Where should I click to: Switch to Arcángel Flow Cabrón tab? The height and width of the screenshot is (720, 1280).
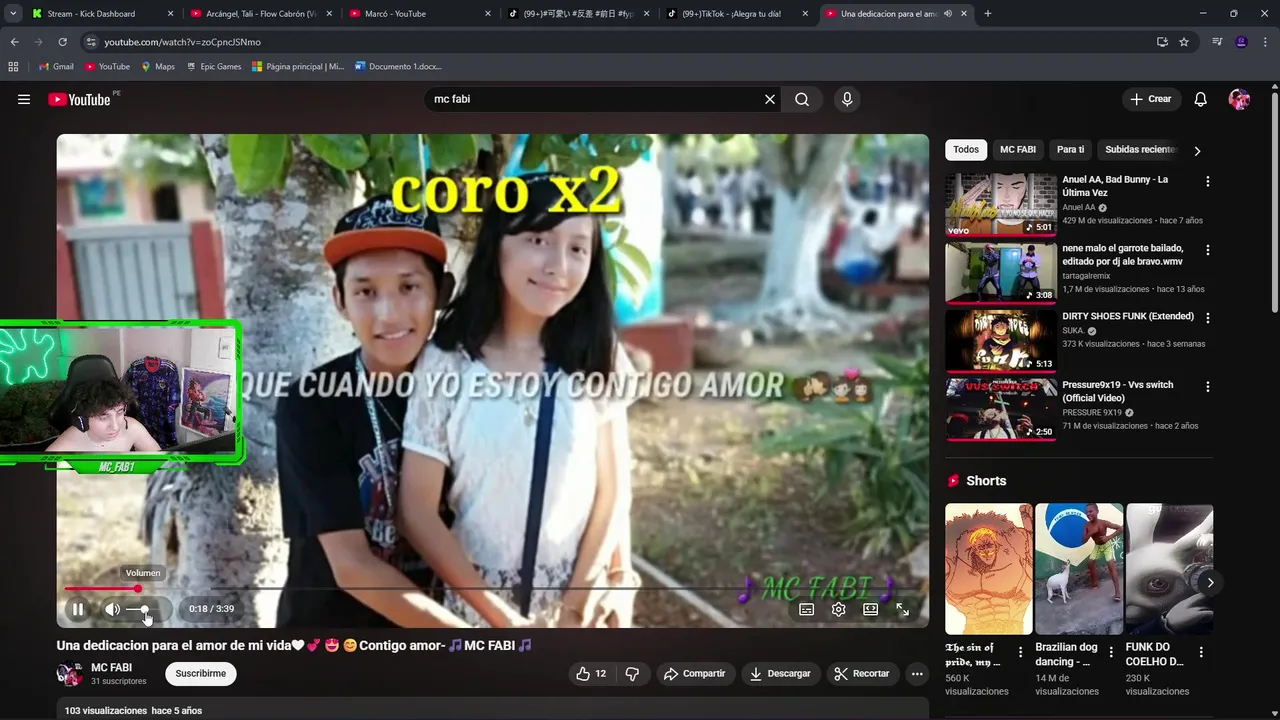tap(263, 14)
